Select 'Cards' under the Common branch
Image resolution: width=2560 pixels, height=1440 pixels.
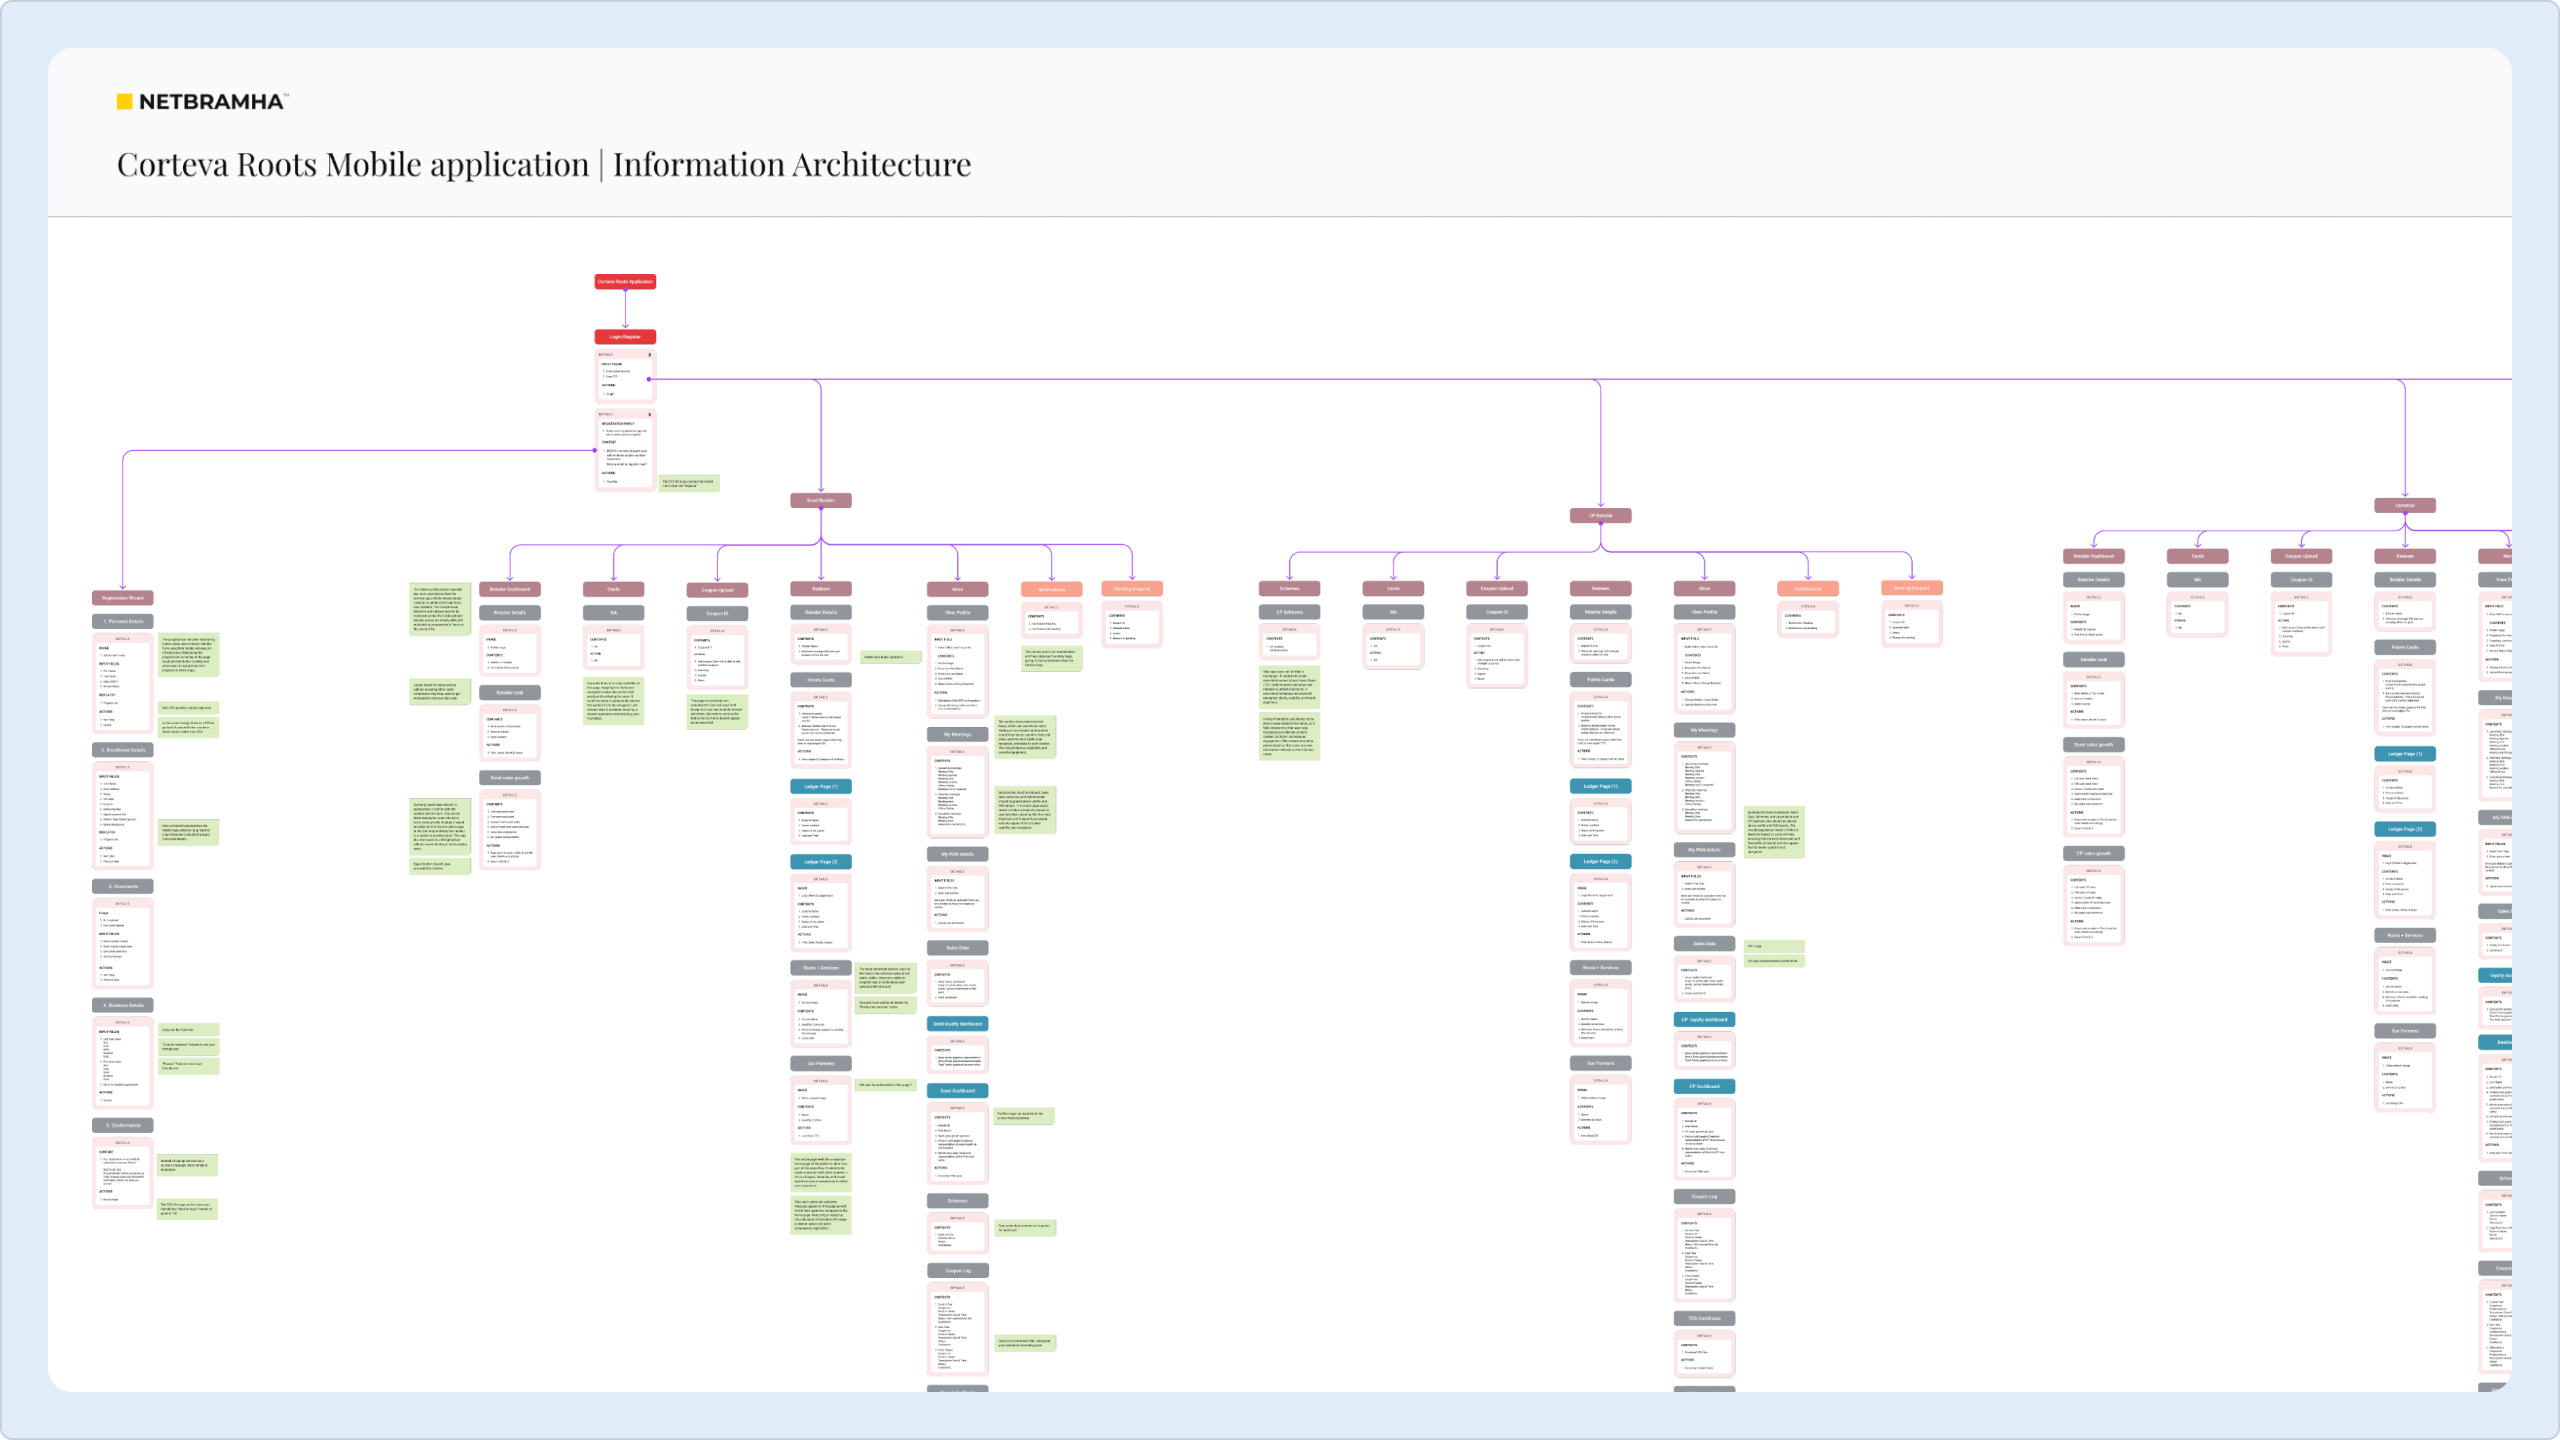point(2198,556)
